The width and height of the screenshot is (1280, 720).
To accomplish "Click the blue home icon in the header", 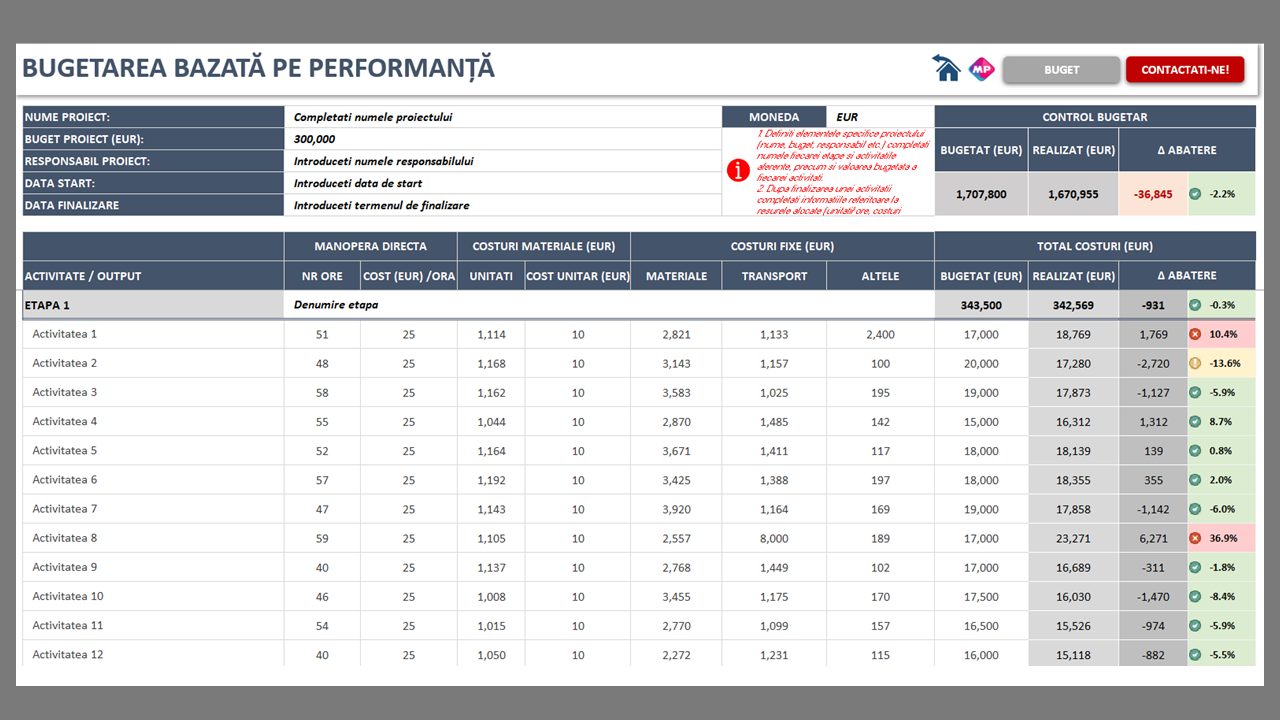I will coord(946,69).
